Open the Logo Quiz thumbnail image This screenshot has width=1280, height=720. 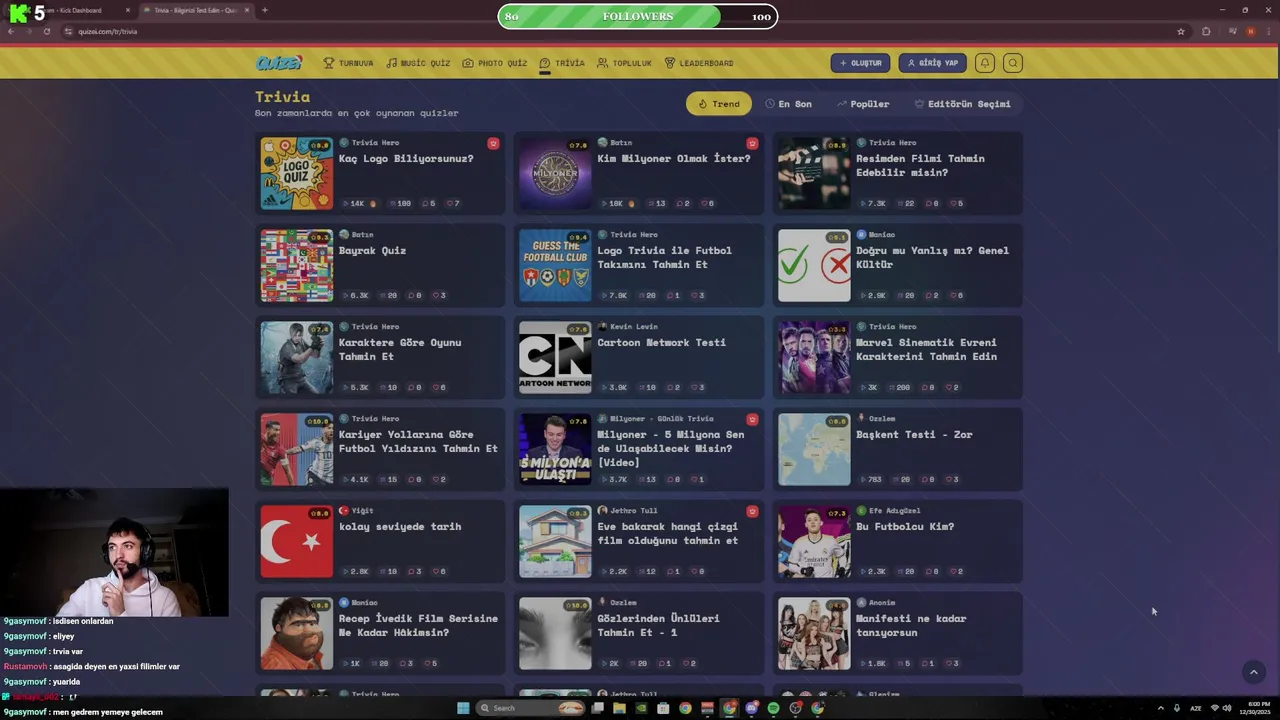297,173
